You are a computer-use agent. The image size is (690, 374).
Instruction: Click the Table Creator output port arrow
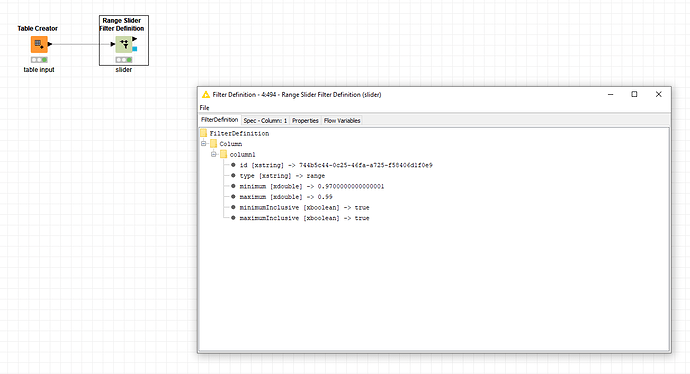(50, 44)
